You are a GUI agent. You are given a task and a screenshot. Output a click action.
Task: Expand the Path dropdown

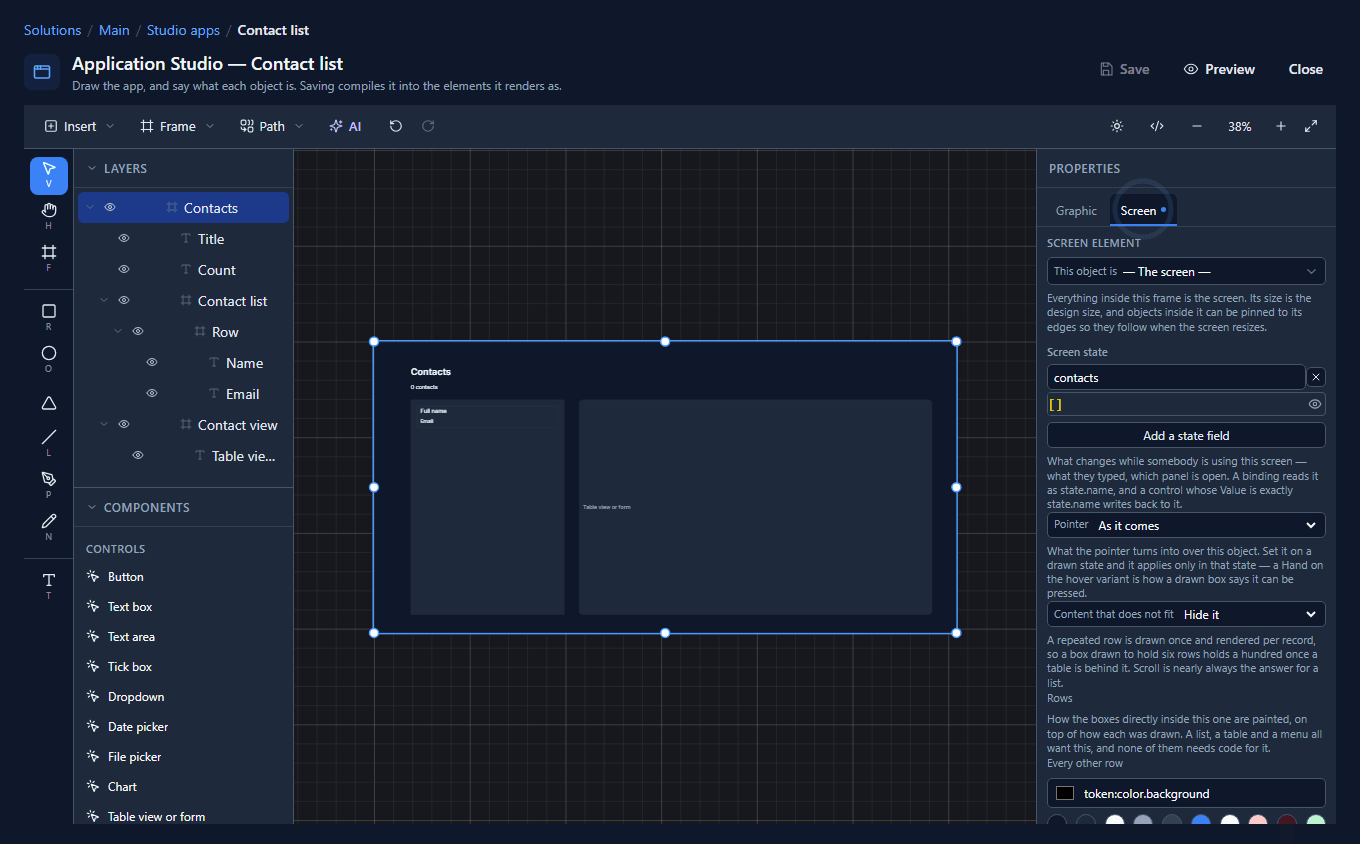tap(272, 126)
